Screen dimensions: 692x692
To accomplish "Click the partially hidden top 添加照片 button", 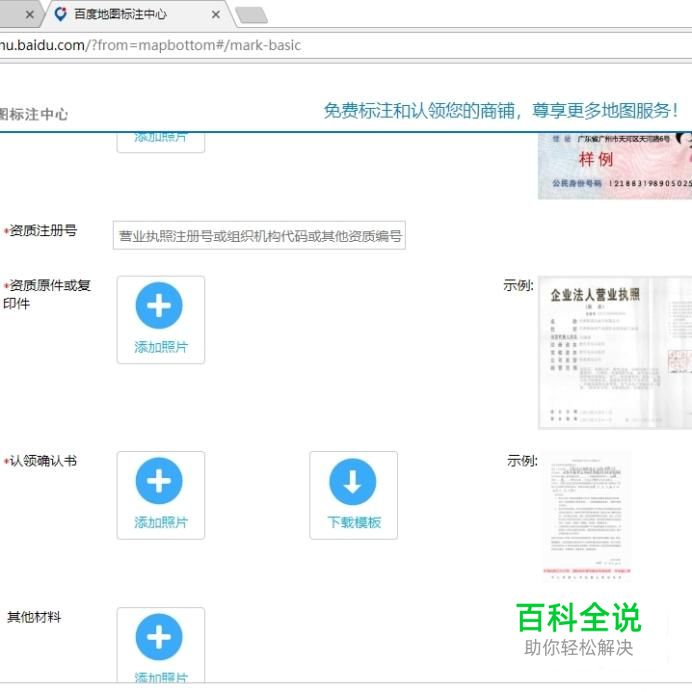I will coord(161,142).
